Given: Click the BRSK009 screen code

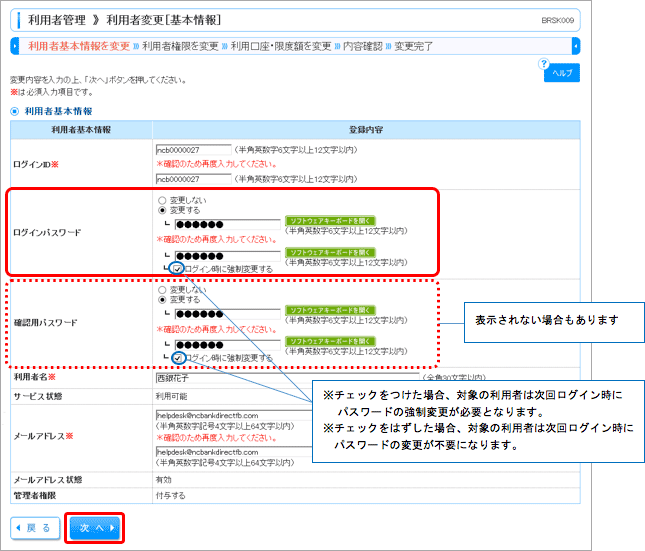Looking at the screenshot, I should (x=557, y=20).
